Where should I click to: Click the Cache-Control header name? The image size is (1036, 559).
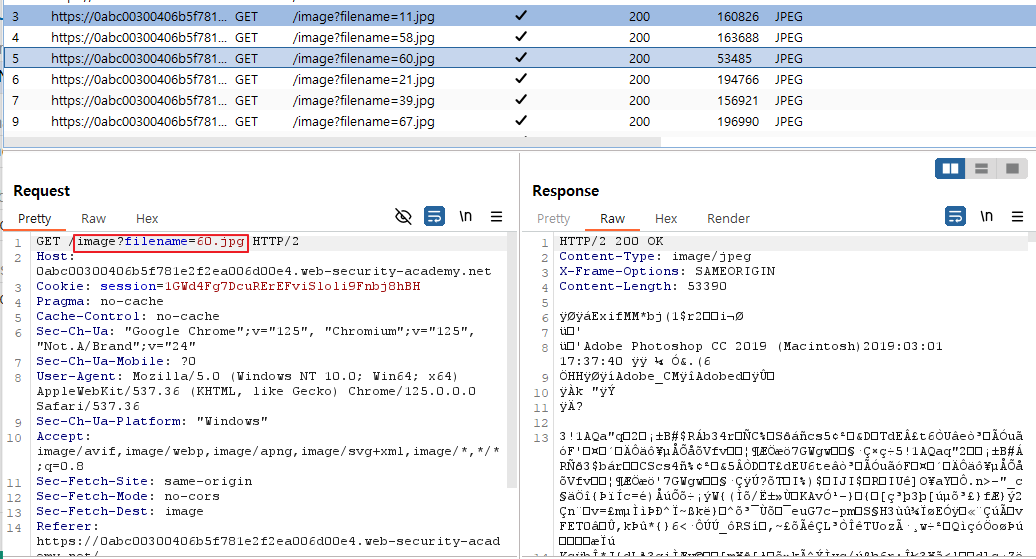[x=92, y=317]
